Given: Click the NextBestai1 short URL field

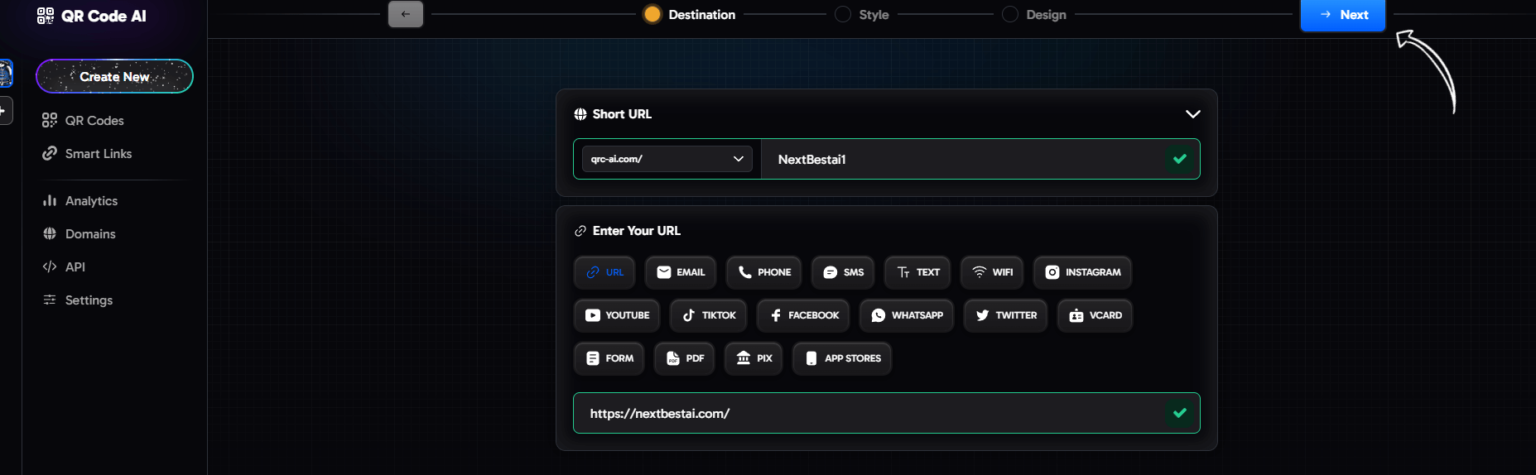Looking at the screenshot, I should pyautogui.click(x=963, y=159).
